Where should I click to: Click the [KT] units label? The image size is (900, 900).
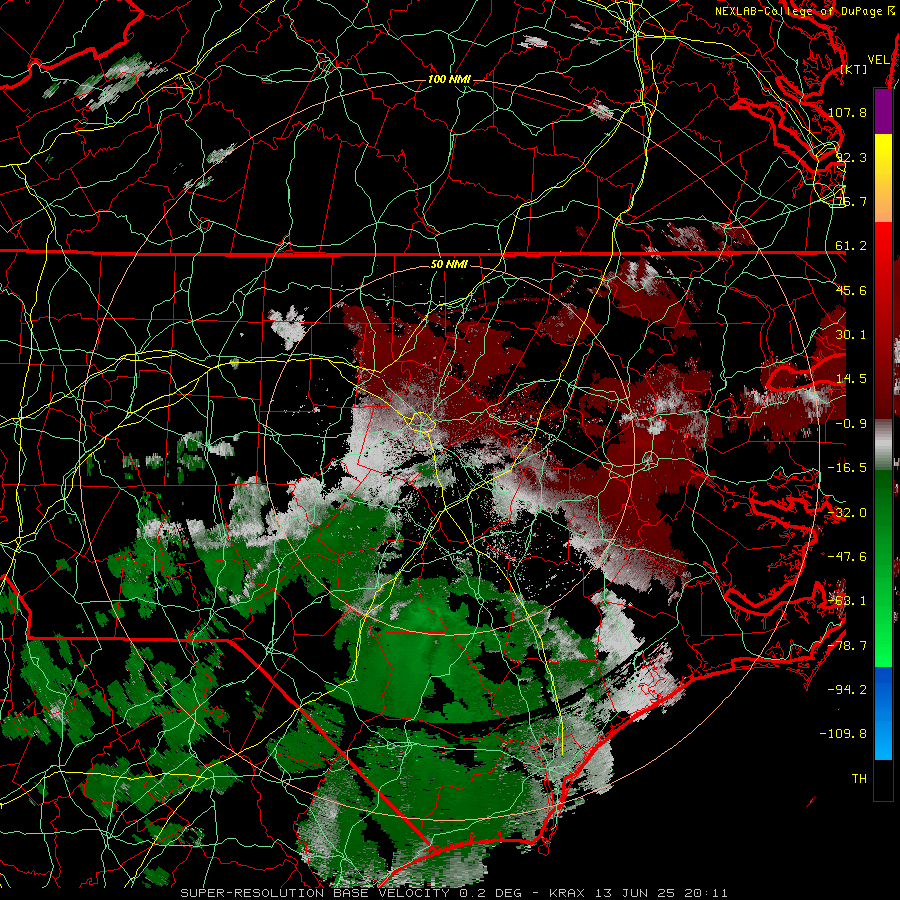[x=854, y=69]
